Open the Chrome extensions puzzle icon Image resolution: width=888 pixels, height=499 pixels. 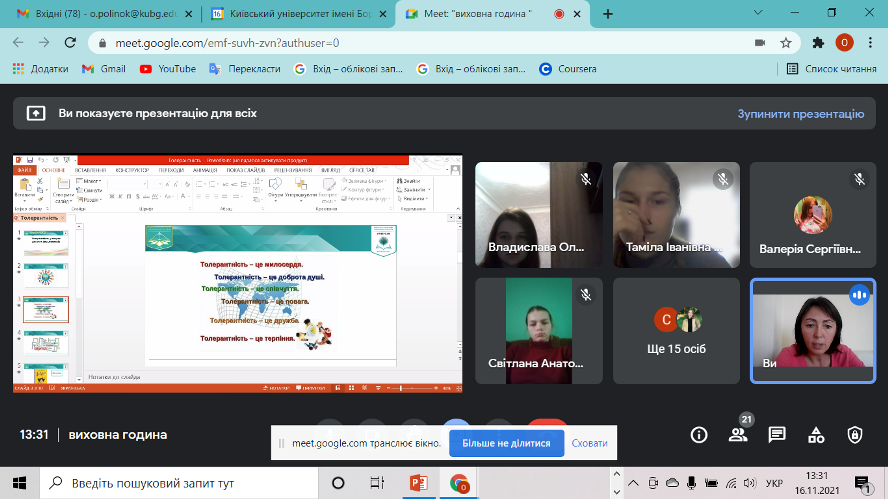tap(818, 43)
